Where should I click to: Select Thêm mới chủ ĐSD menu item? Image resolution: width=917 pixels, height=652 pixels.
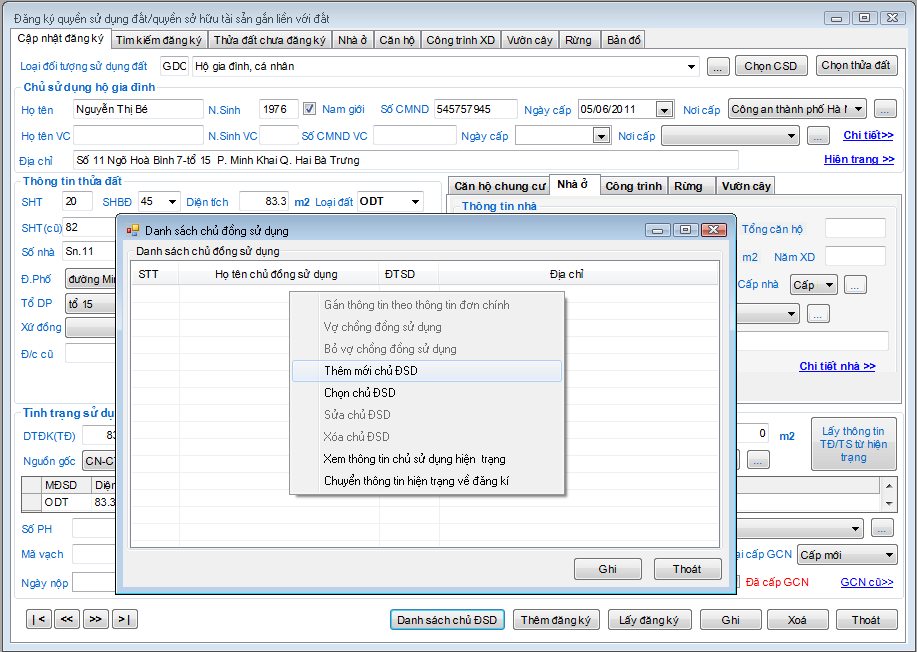(x=371, y=371)
